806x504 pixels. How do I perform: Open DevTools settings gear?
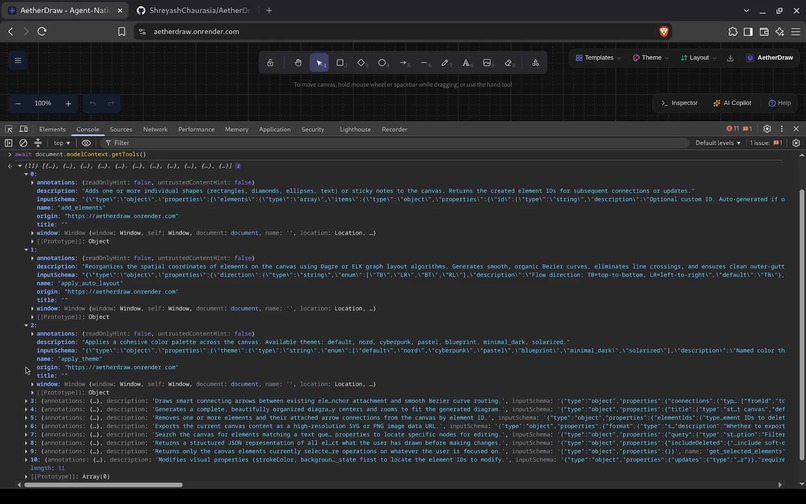click(767, 129)
